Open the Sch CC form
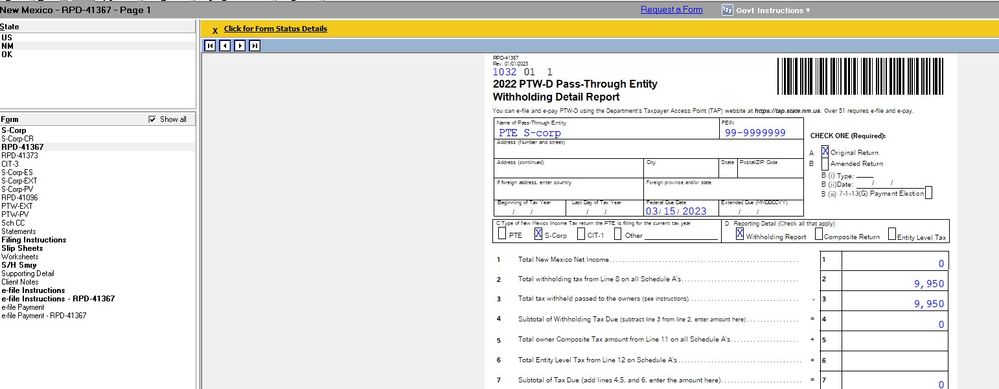 click(97, 223)
